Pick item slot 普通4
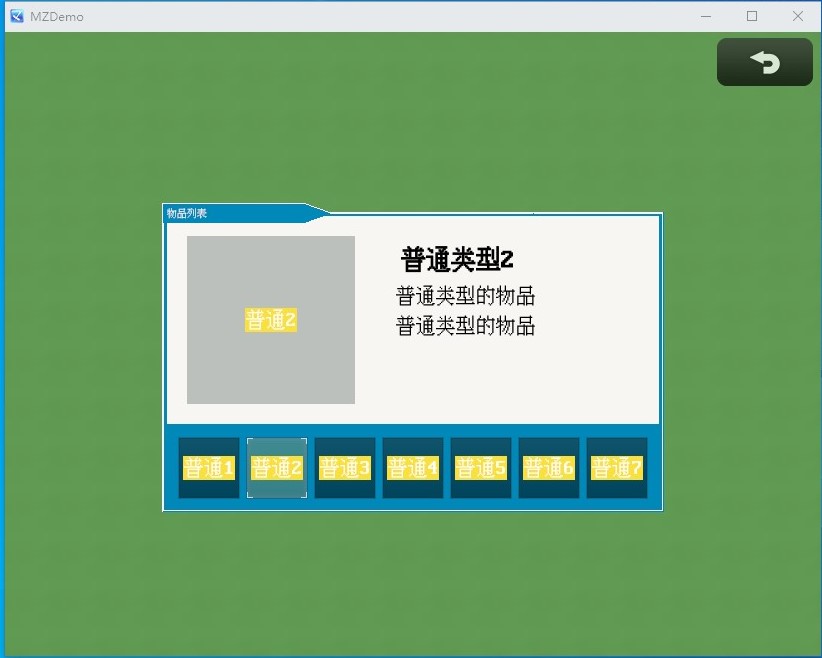The image size is (822, 658). 413,468
